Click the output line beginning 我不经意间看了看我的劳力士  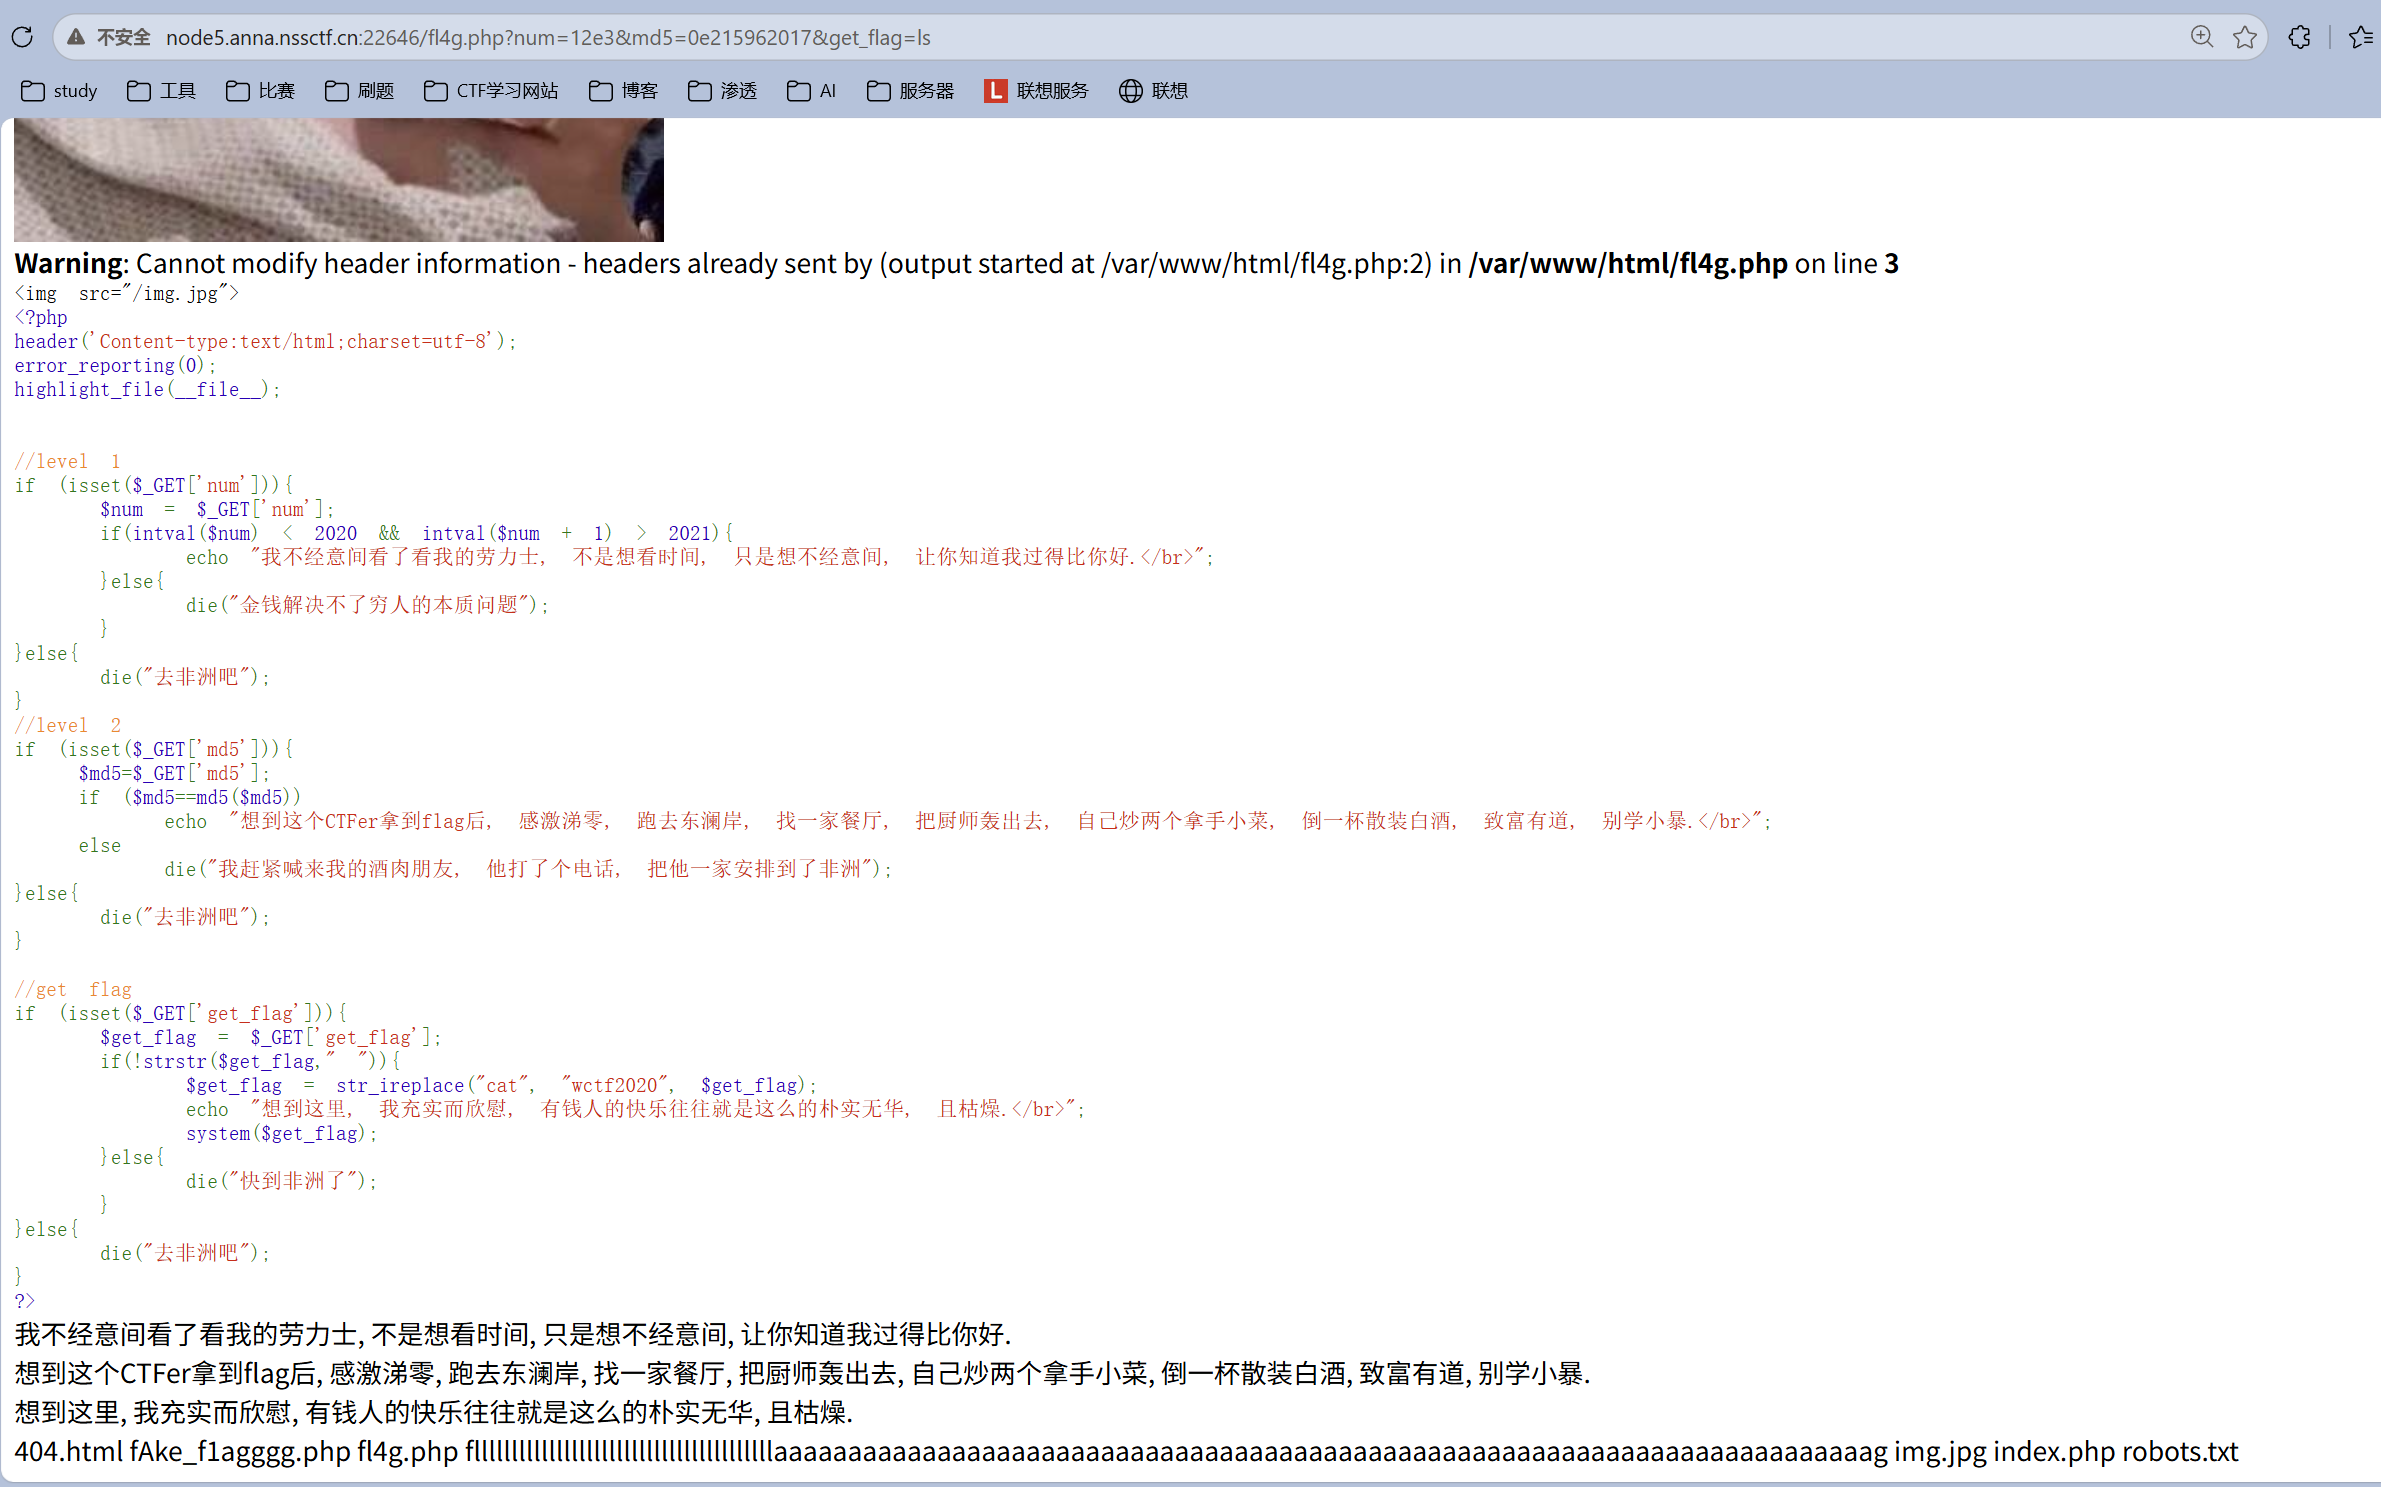[513, 1334]
